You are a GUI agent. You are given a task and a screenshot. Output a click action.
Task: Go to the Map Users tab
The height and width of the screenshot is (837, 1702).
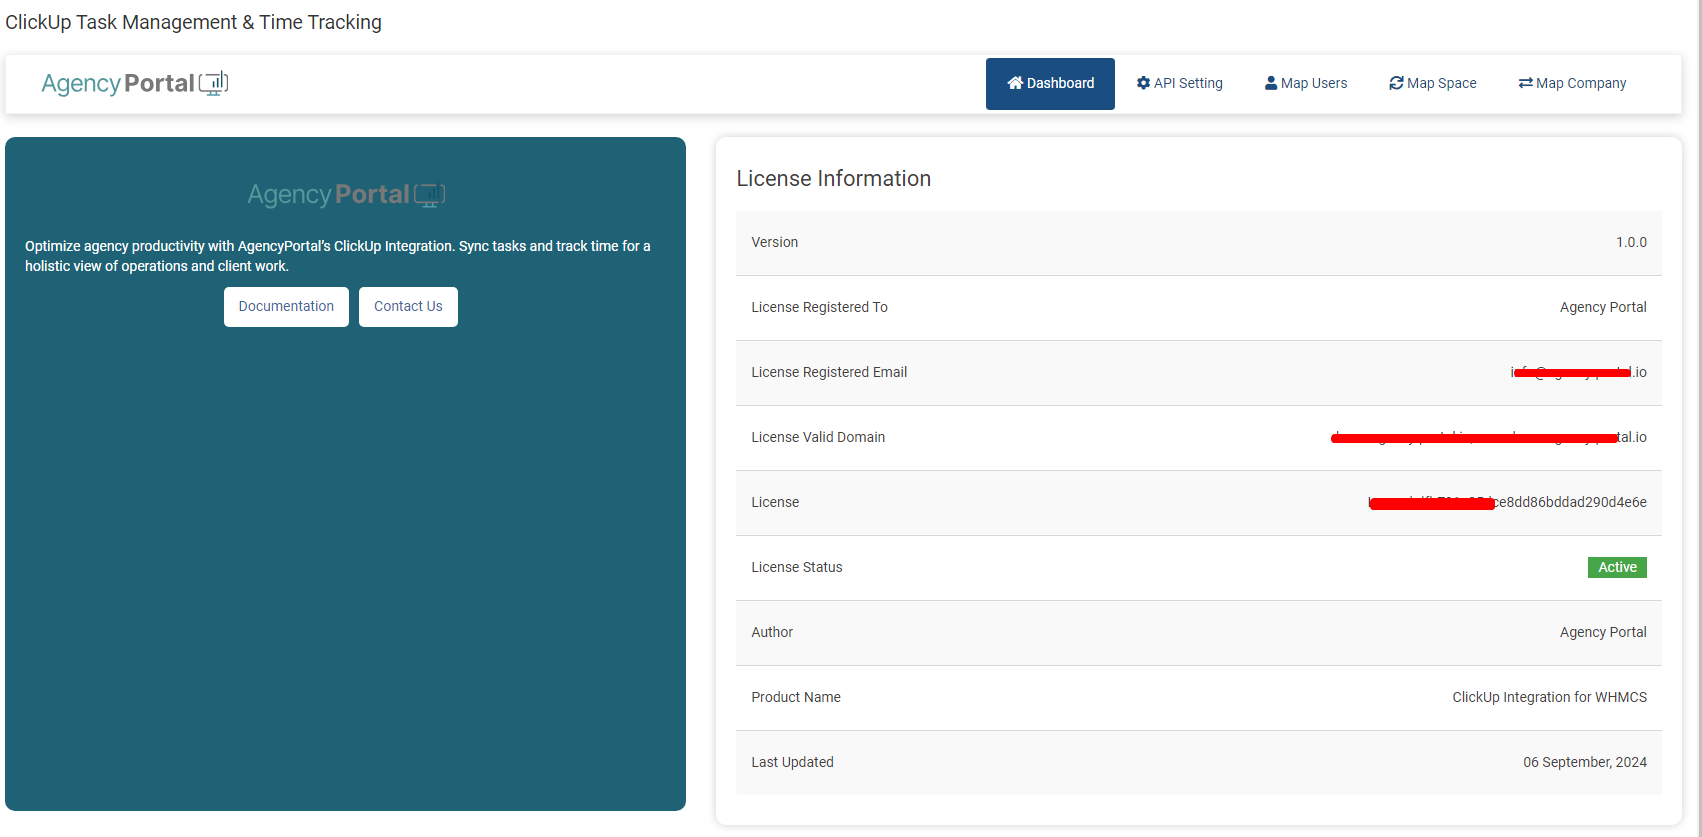[1306, 84]
